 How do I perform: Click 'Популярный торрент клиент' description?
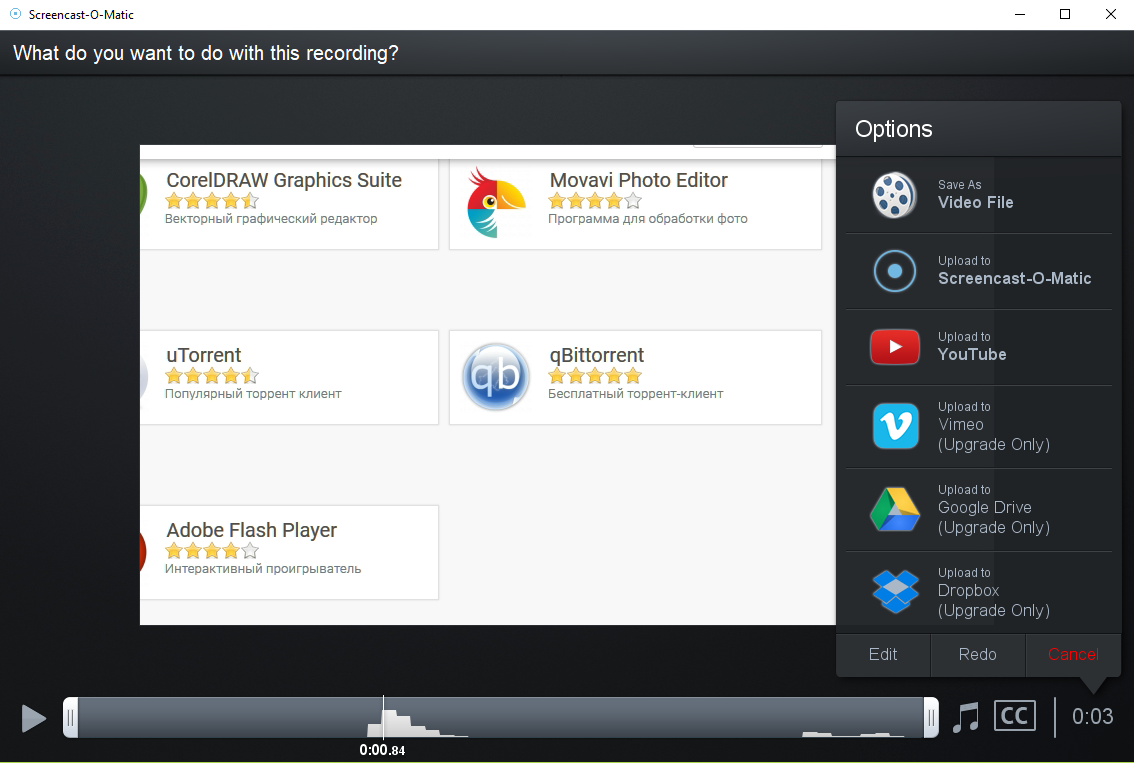[253, 393]
